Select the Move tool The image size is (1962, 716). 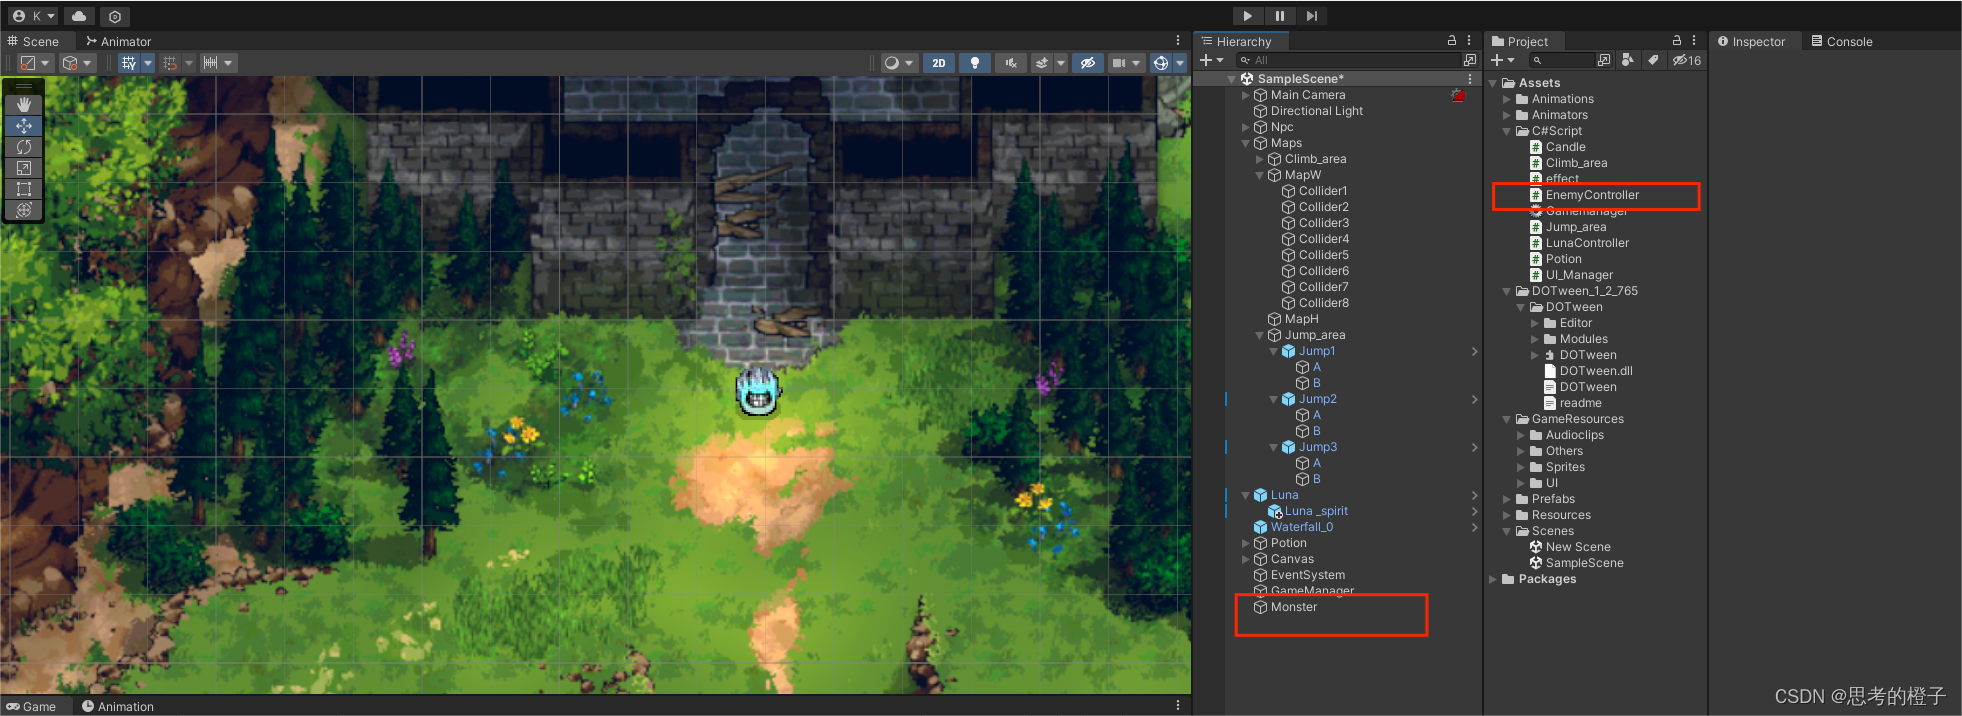tap(24, 126)
